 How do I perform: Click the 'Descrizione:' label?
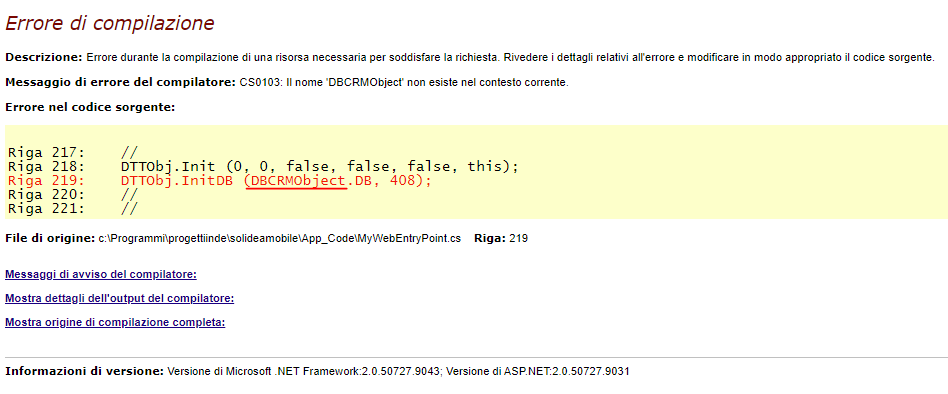pos(43,58)
